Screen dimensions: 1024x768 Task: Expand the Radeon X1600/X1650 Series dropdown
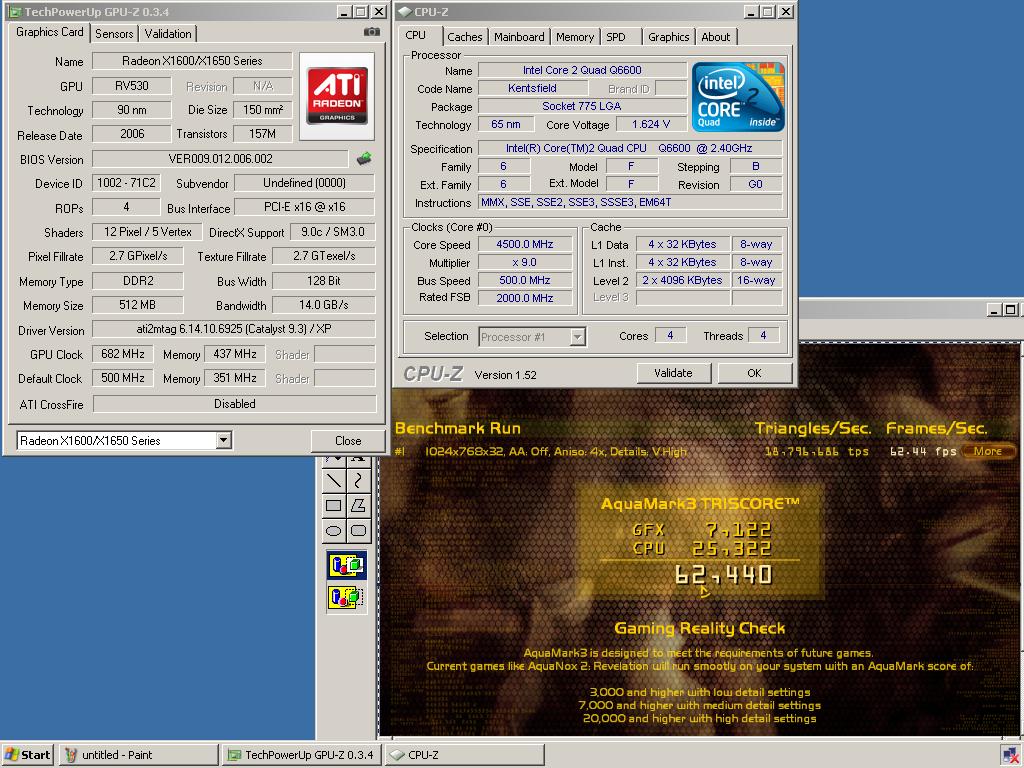coord(223,440)
